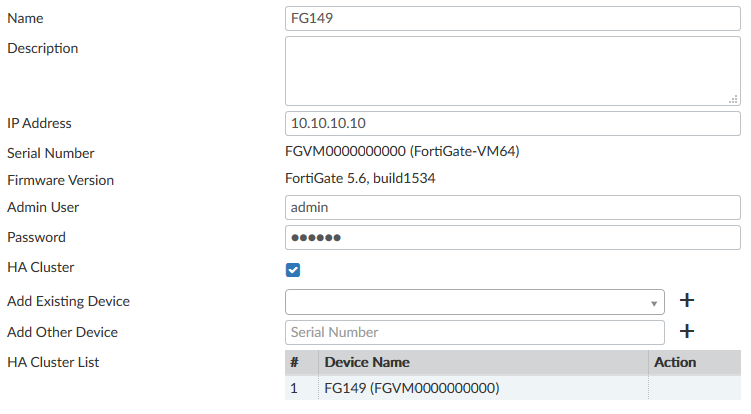Click the IP Address field showing 10.10.10.10
Screen dimensions: 751x414
coord(512,124)
